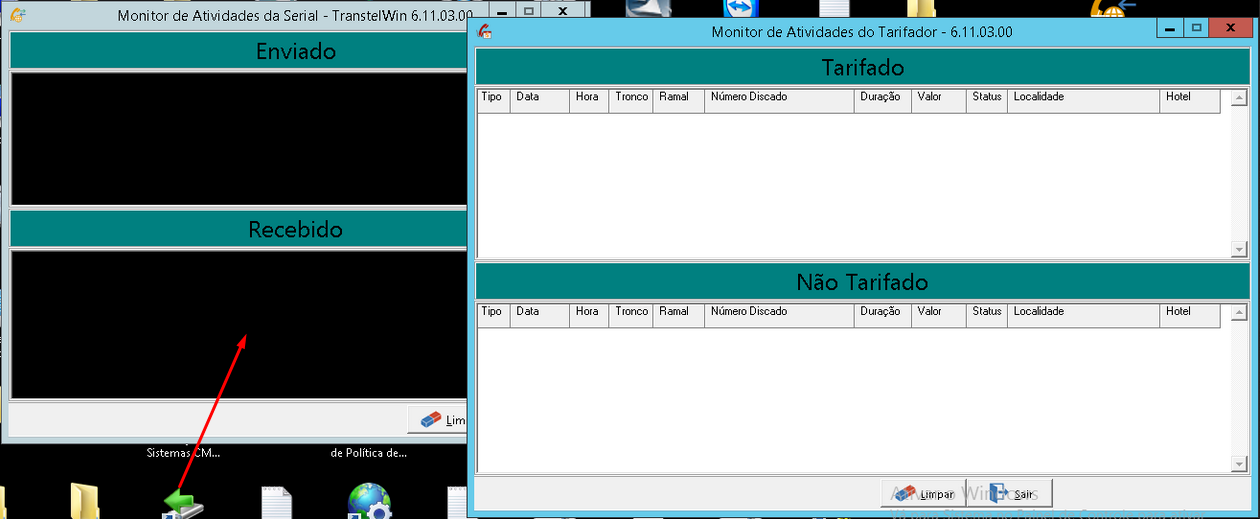Select the top desktop folder behind Tarifador title
This screenshot has height=519, width=1260.
pos(921,9)
